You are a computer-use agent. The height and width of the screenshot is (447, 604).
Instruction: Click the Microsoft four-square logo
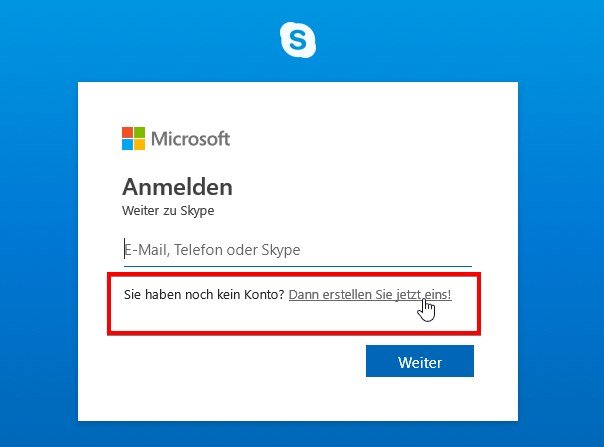click(134, 138)
